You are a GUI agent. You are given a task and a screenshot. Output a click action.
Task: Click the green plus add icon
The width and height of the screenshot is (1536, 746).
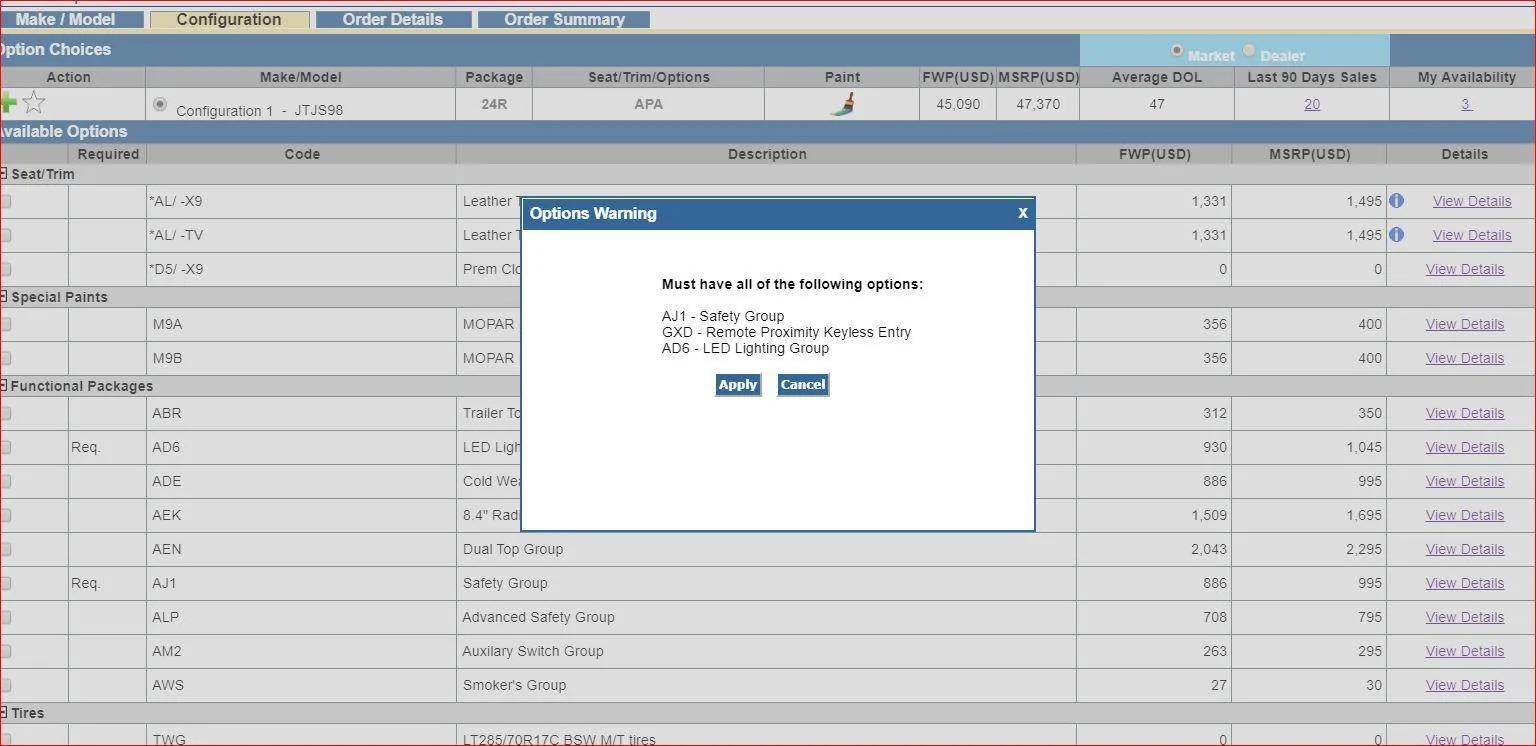(x=8, y=102)
